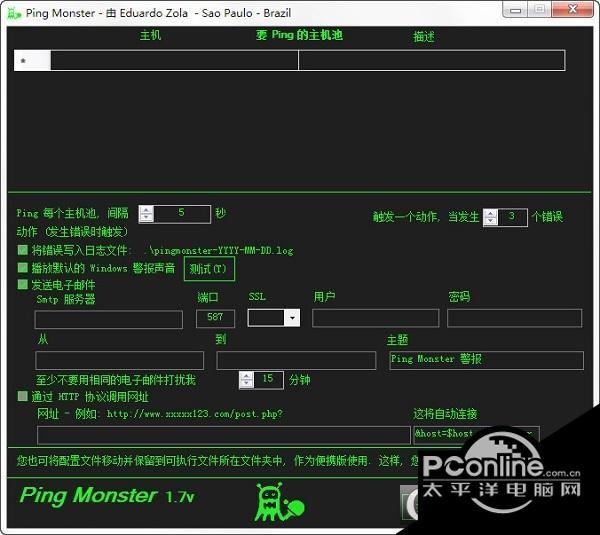Minimize the Ping Monster window
Viewport: 600px width, 535px height.
[515, 10]
